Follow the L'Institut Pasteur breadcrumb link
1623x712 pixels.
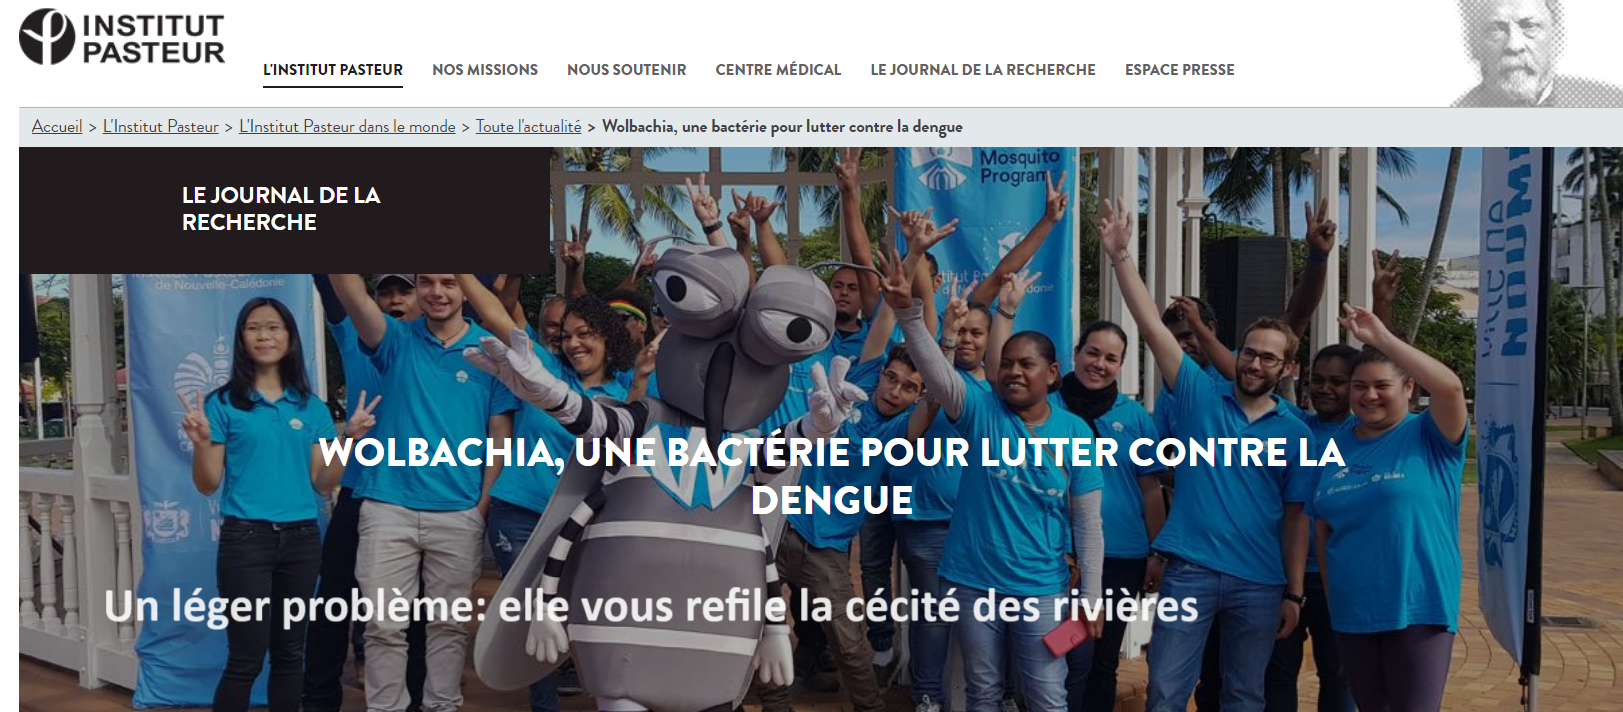tap(161, 127)
